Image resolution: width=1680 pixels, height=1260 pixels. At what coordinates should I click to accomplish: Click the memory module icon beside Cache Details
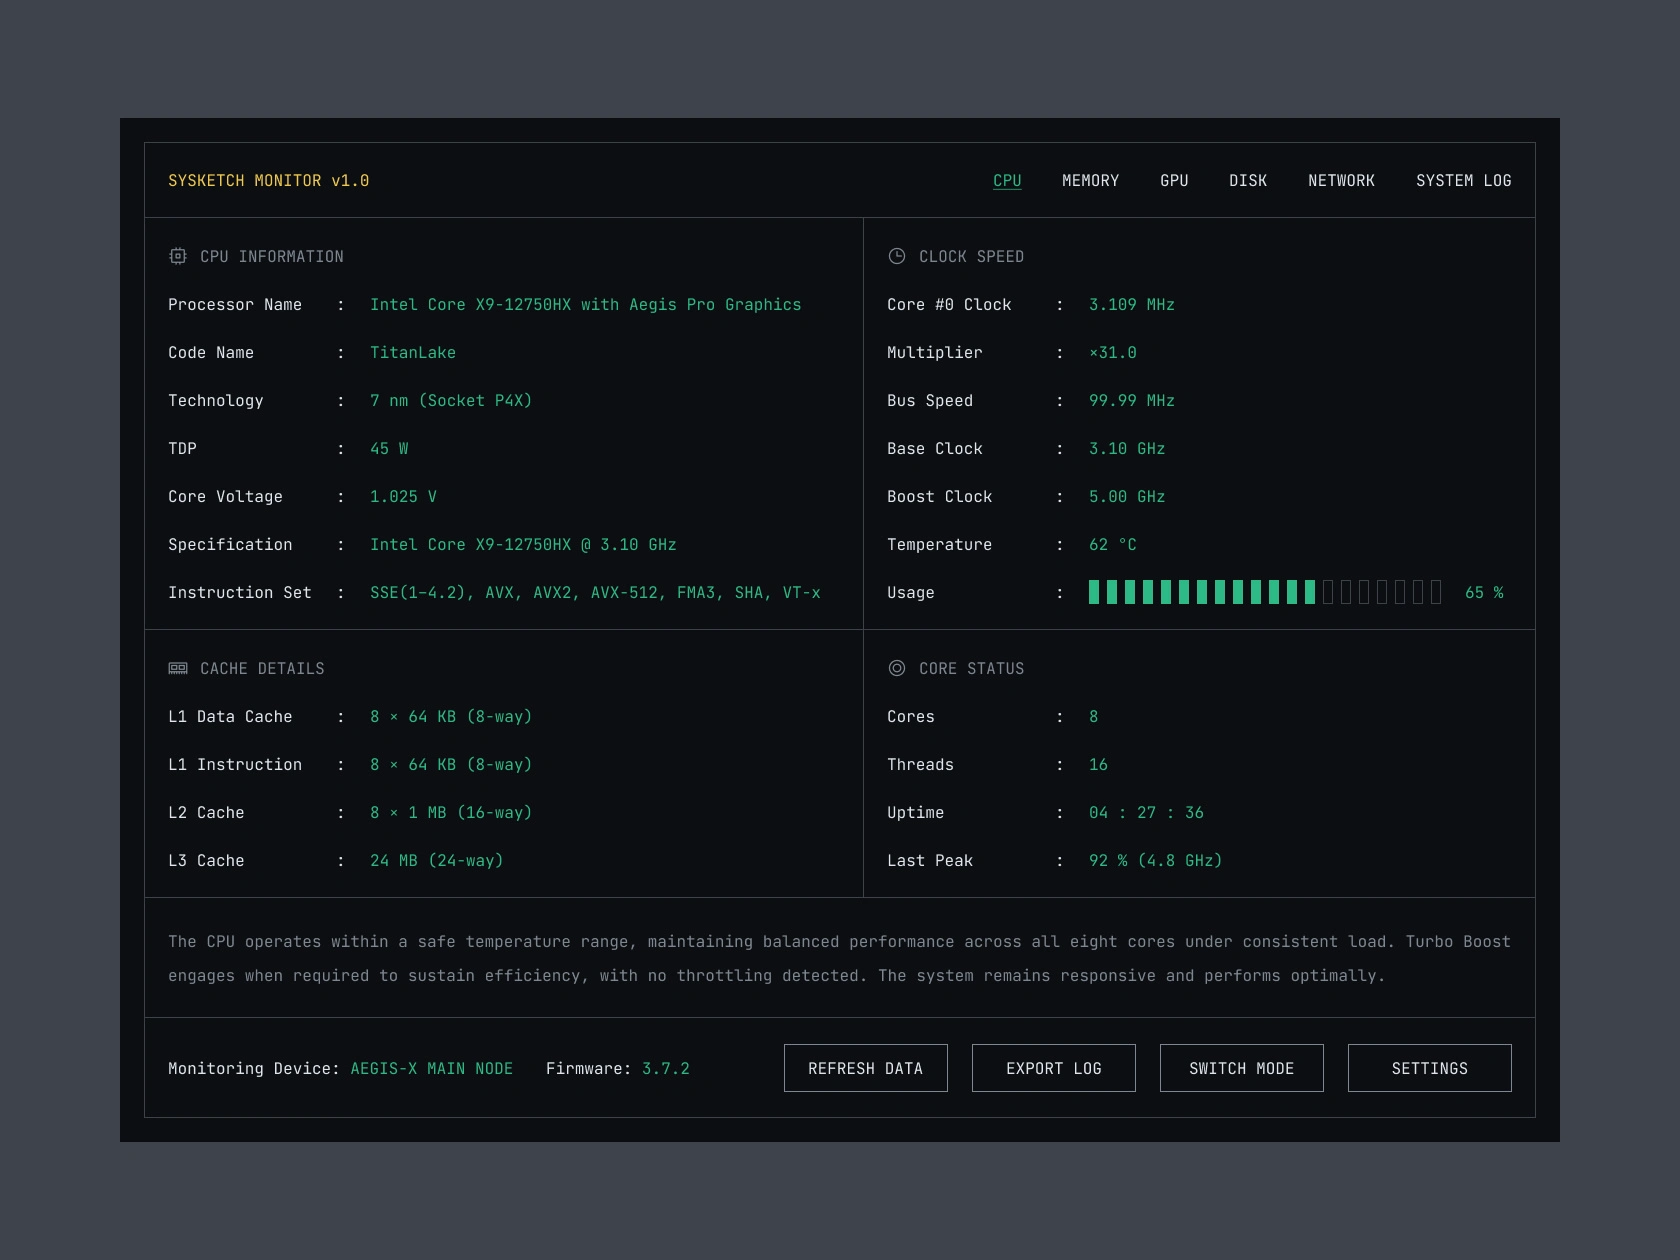pos(178,669)
